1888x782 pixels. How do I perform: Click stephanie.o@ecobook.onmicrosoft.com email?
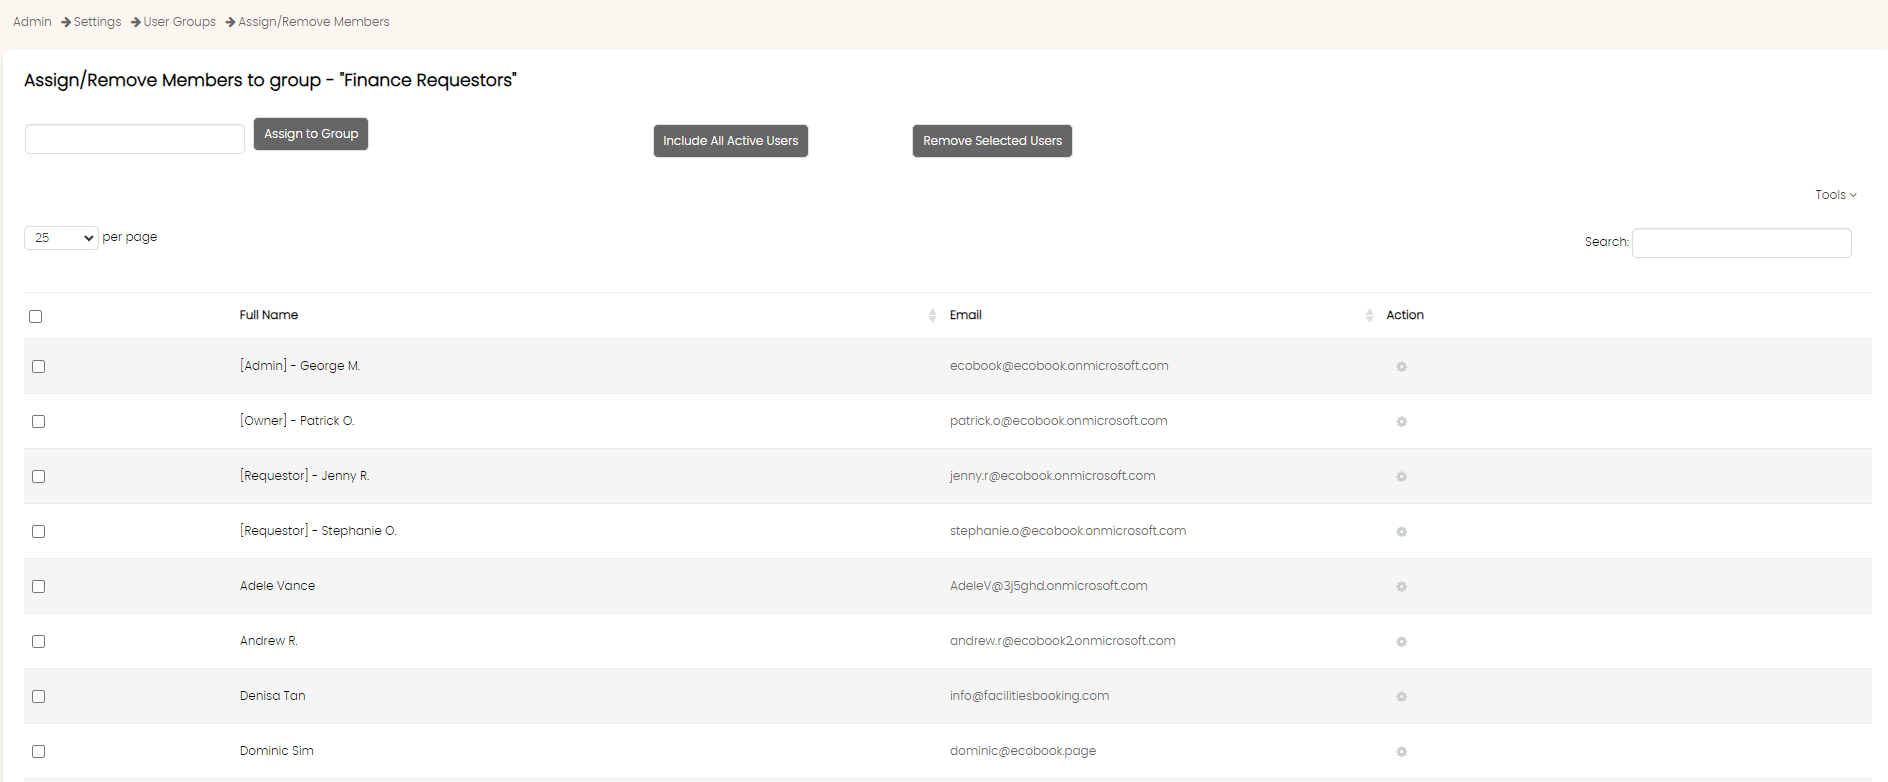[1068, 531]
